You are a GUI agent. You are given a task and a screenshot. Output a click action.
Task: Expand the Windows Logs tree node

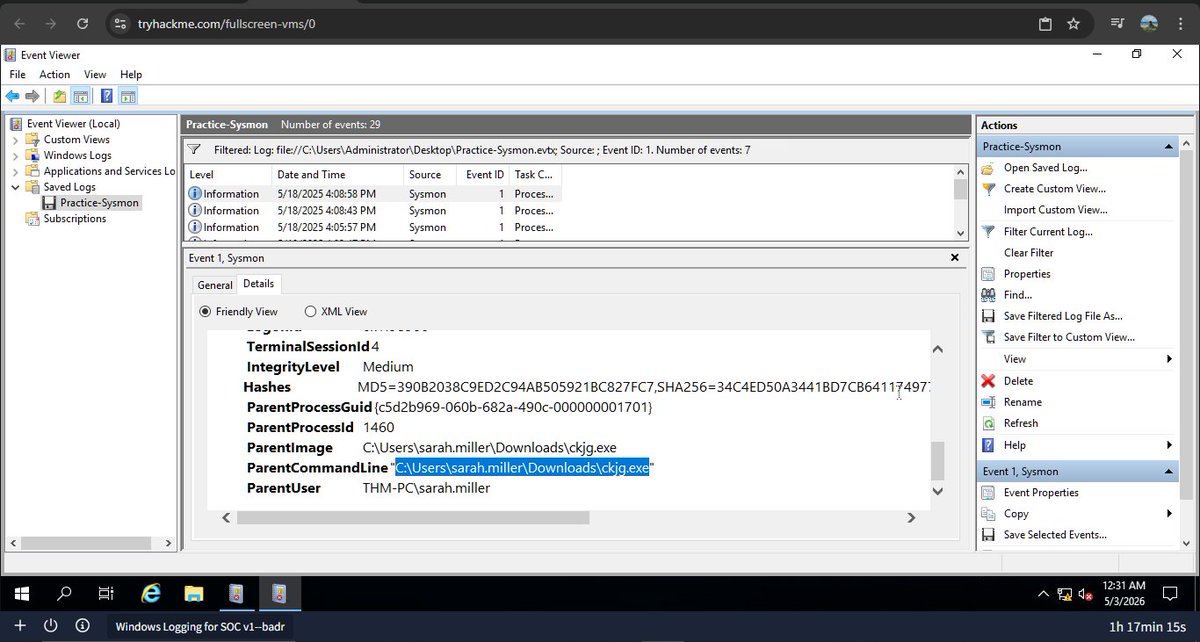point(15,156)
